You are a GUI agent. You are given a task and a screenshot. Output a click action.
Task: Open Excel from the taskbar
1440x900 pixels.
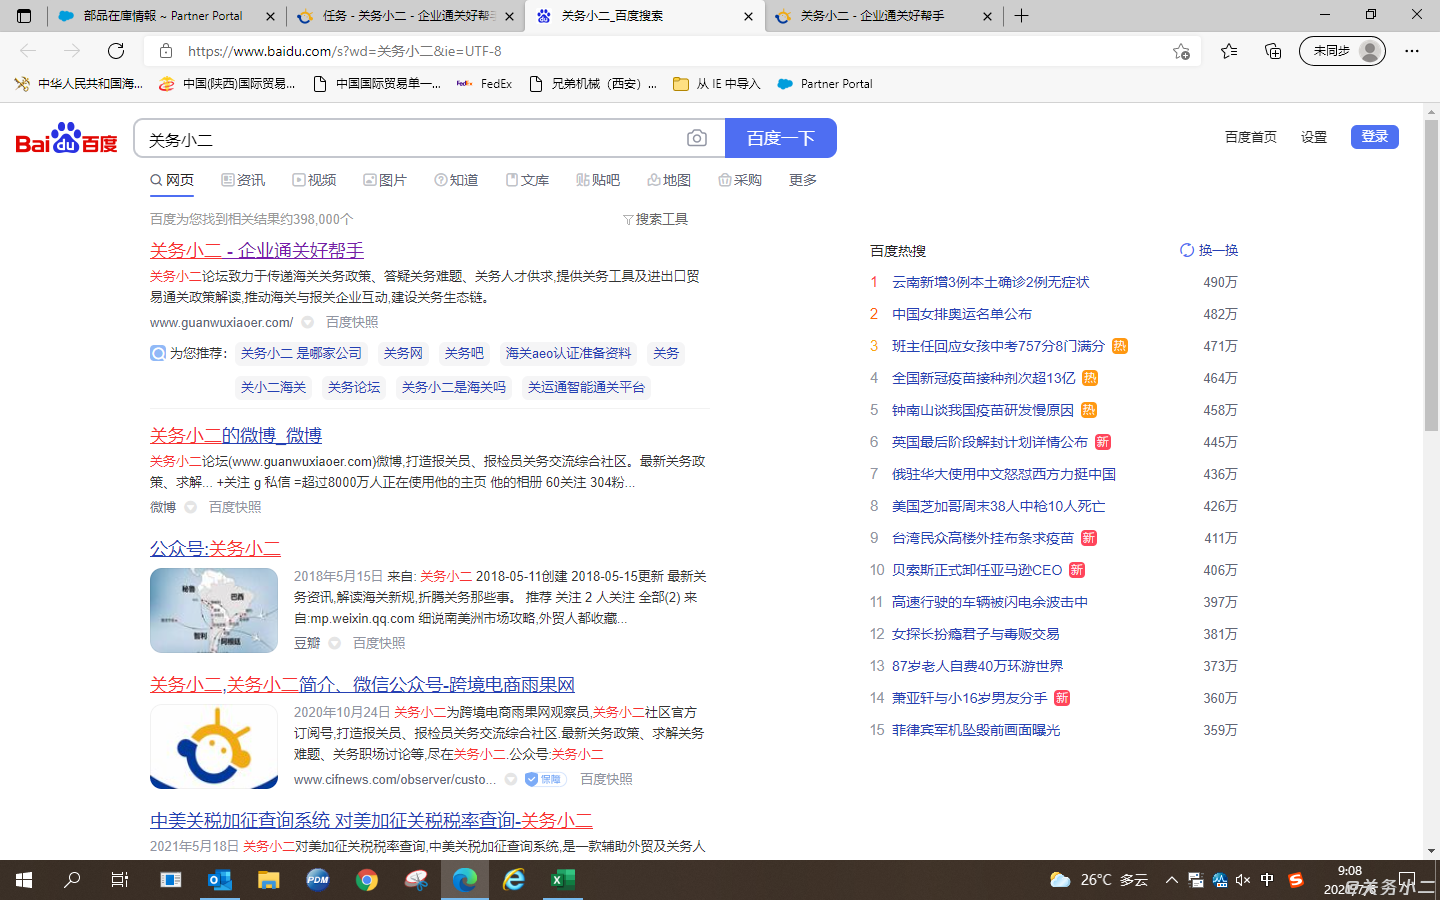tap(563, 880)
